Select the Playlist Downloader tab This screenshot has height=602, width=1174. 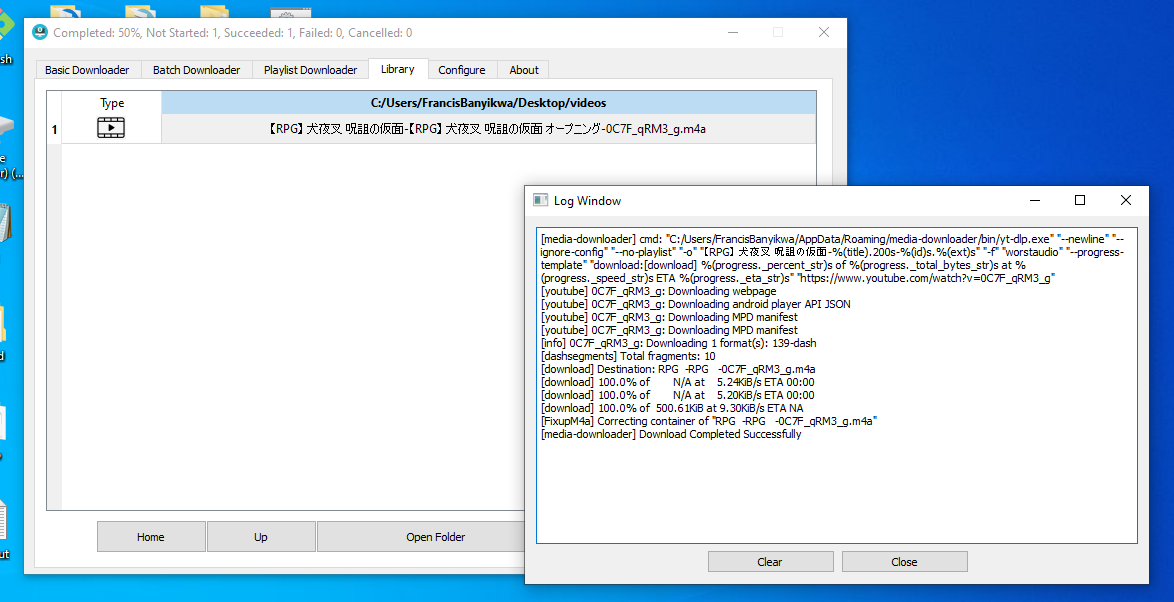310,70
